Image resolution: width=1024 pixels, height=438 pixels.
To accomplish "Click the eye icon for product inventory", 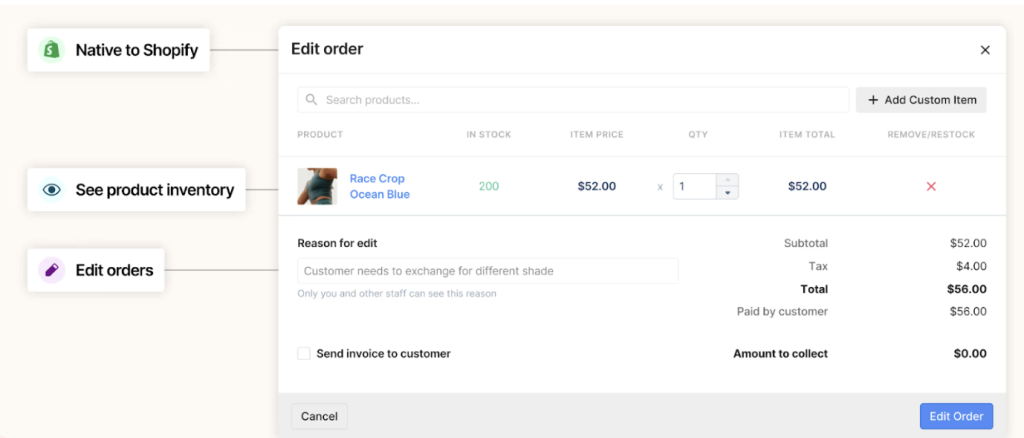I will click(52, 189).
